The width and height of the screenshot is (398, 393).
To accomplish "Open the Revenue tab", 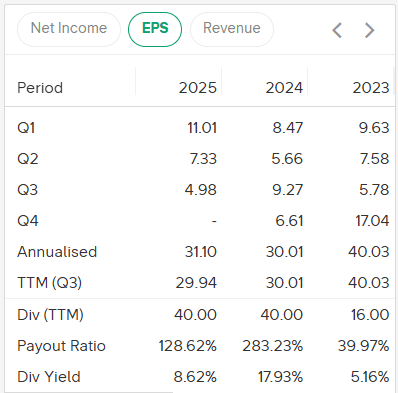I will (x=232, y=29).
